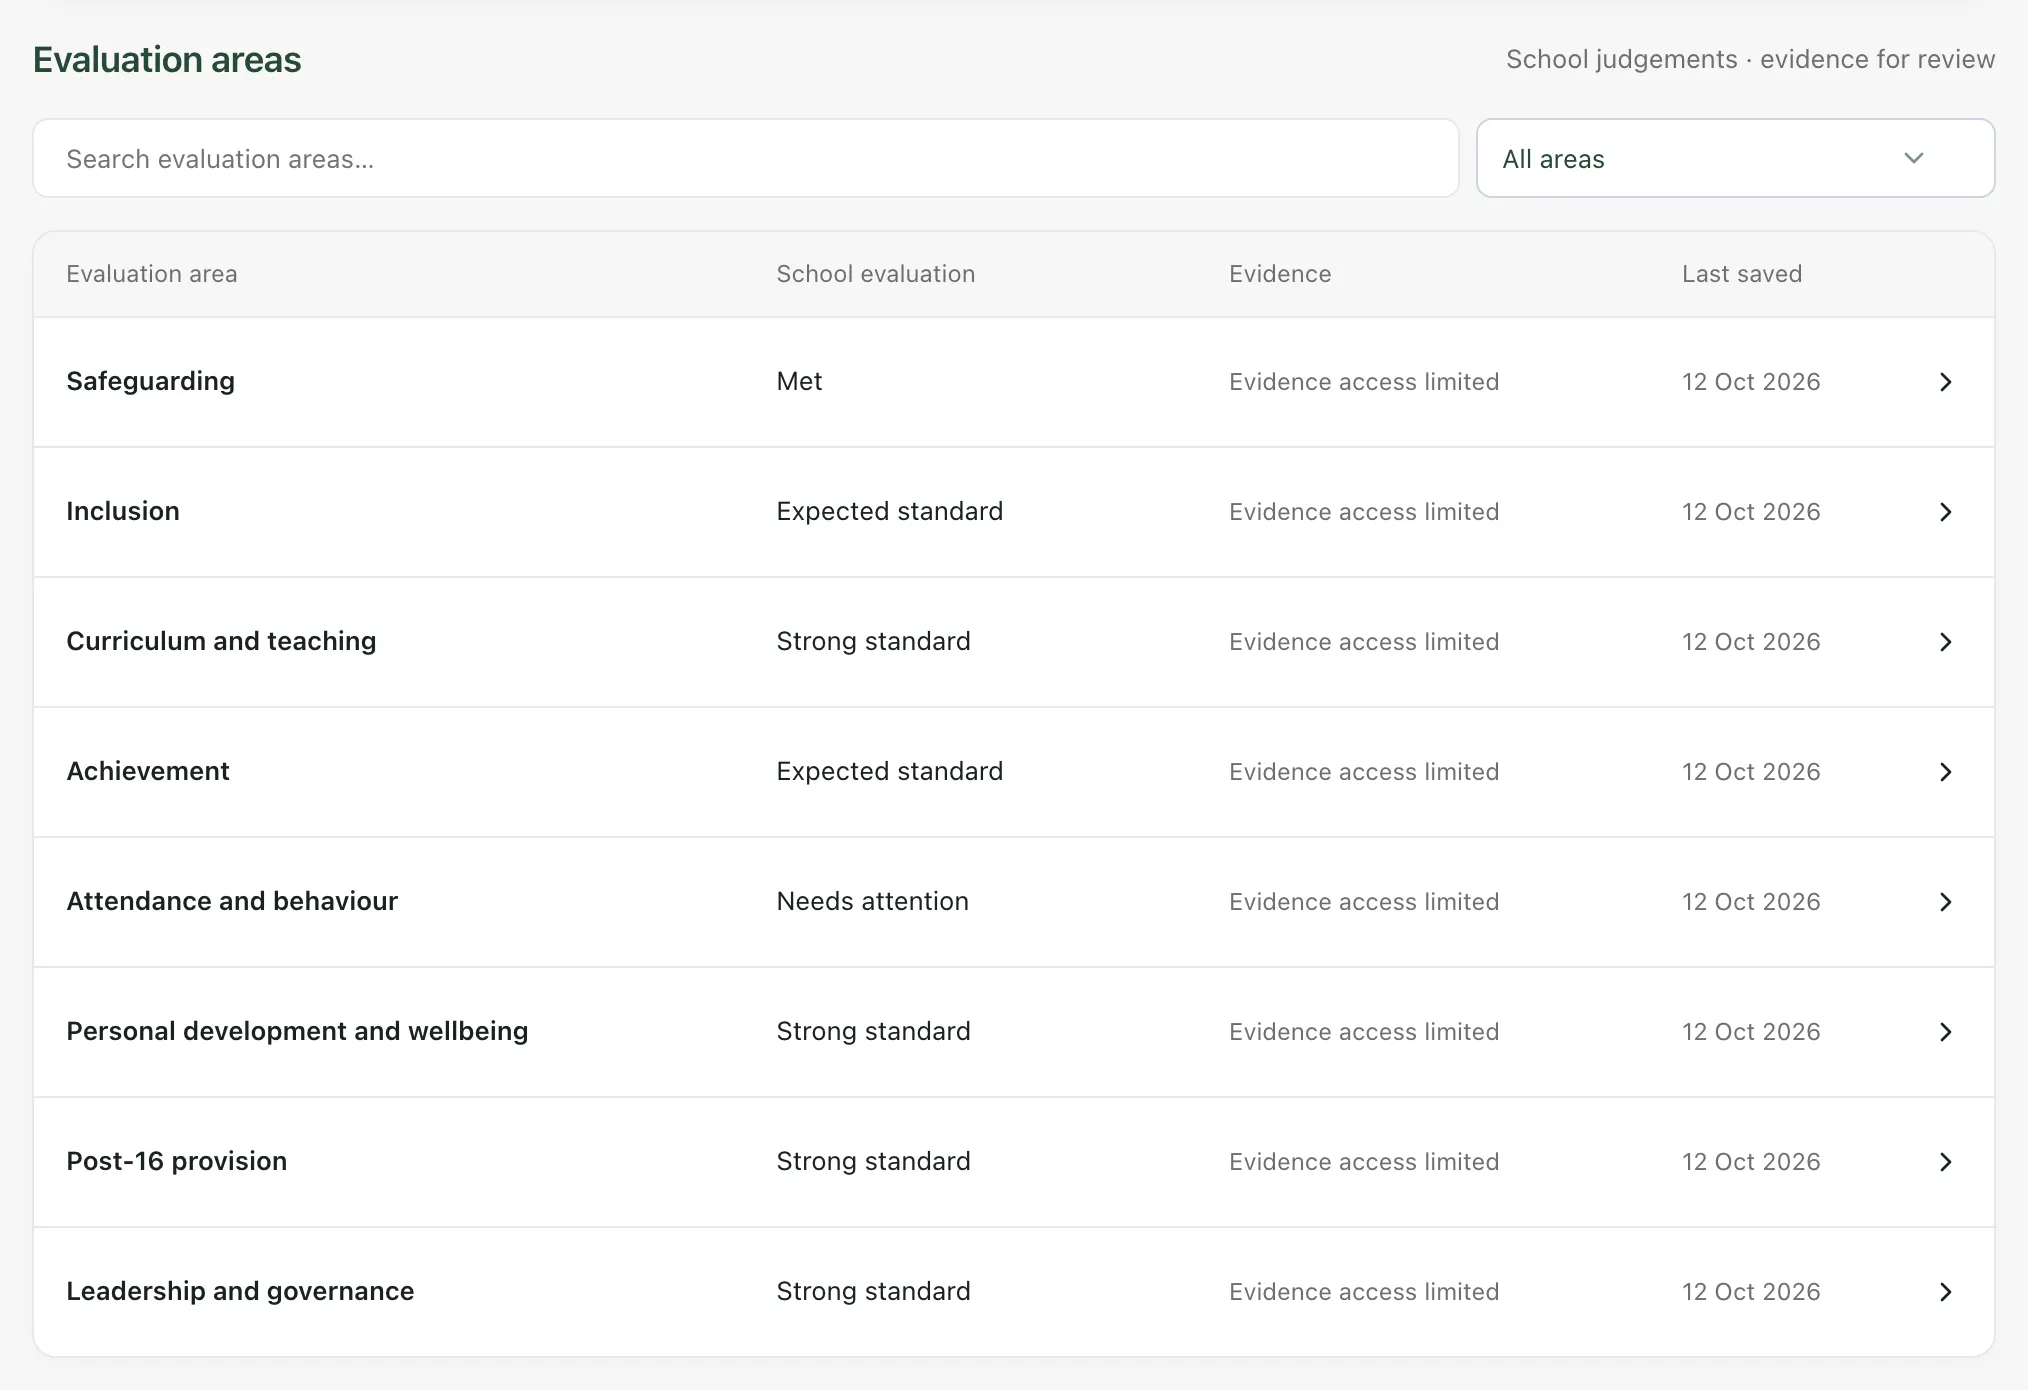Open Curriculum and teaching row chevron
The width and height of the screenshot is (2028, 1390).
click(1945, 642)
